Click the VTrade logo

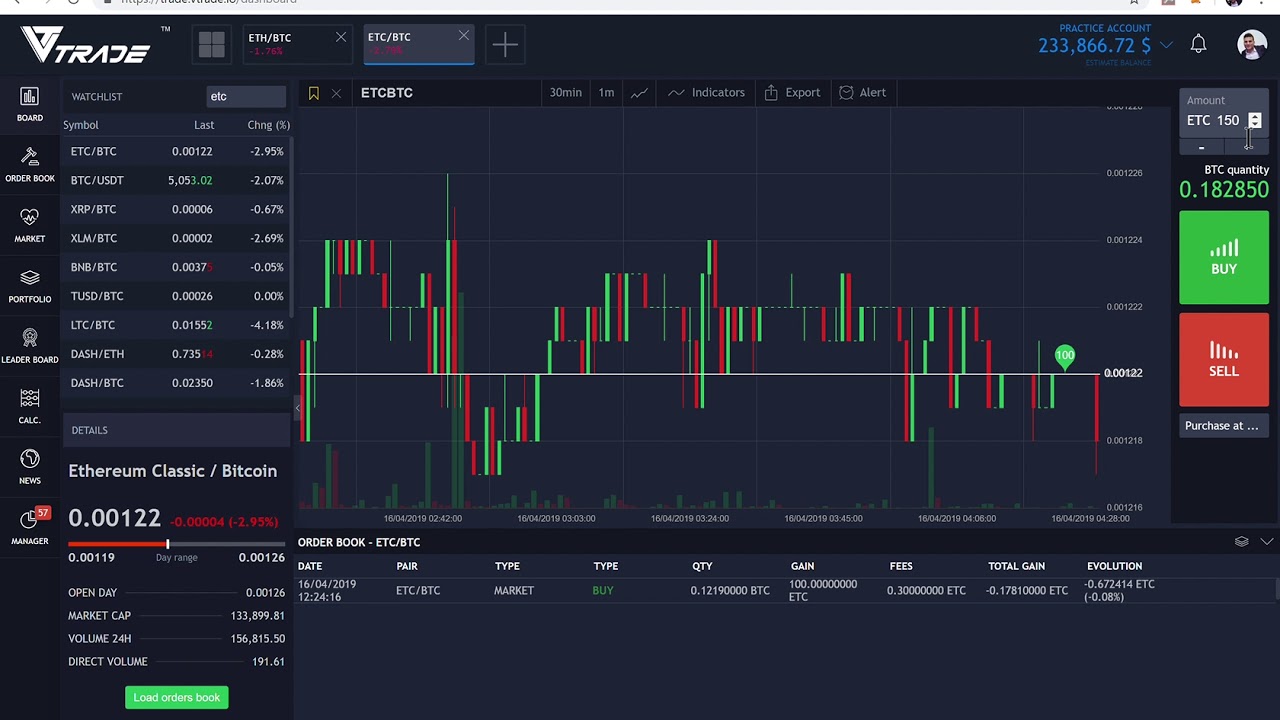pyautogui.click(x=86, y=44)
